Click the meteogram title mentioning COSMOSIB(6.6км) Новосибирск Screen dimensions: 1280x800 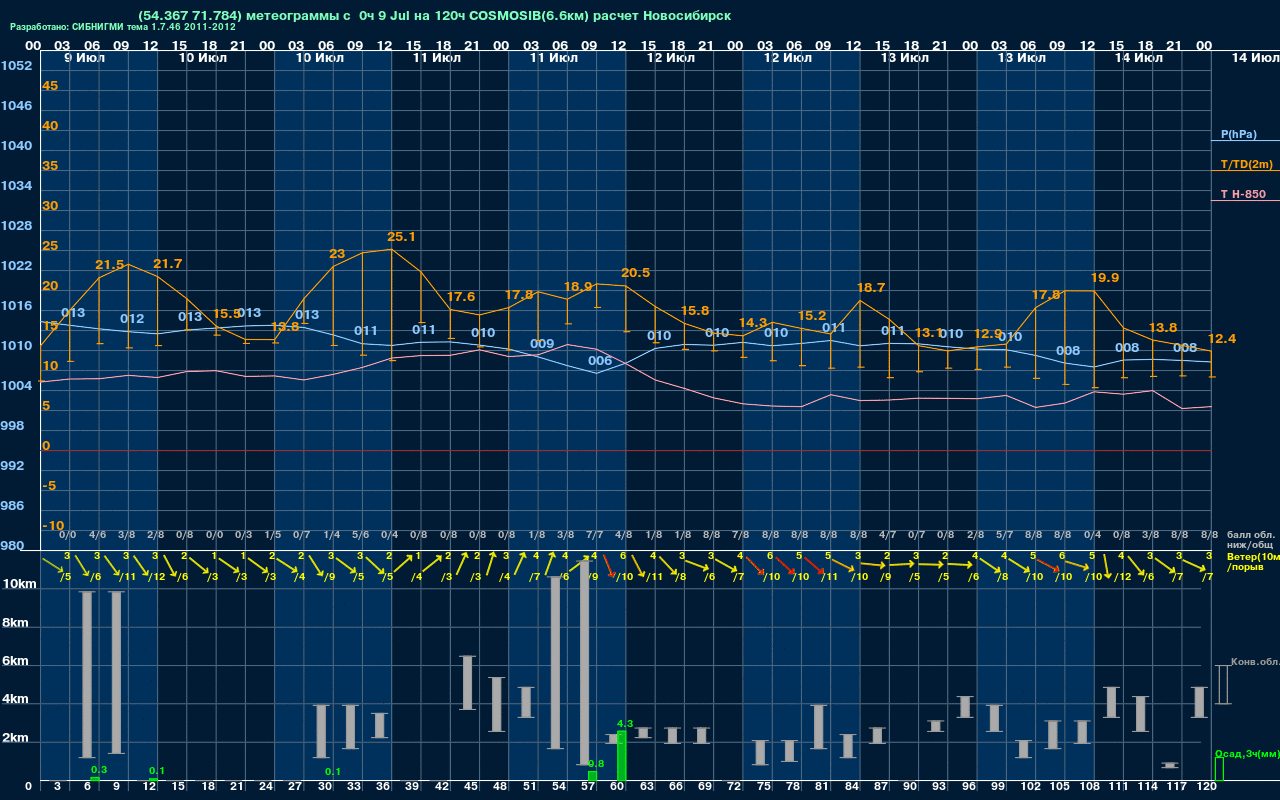(435, 16)
